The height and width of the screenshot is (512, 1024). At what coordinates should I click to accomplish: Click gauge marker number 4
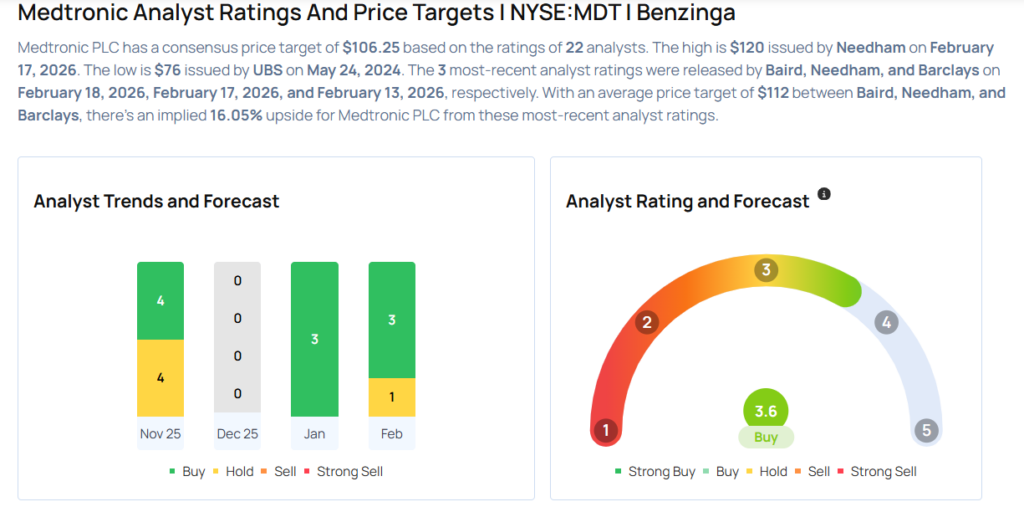(x=885, y=322)
